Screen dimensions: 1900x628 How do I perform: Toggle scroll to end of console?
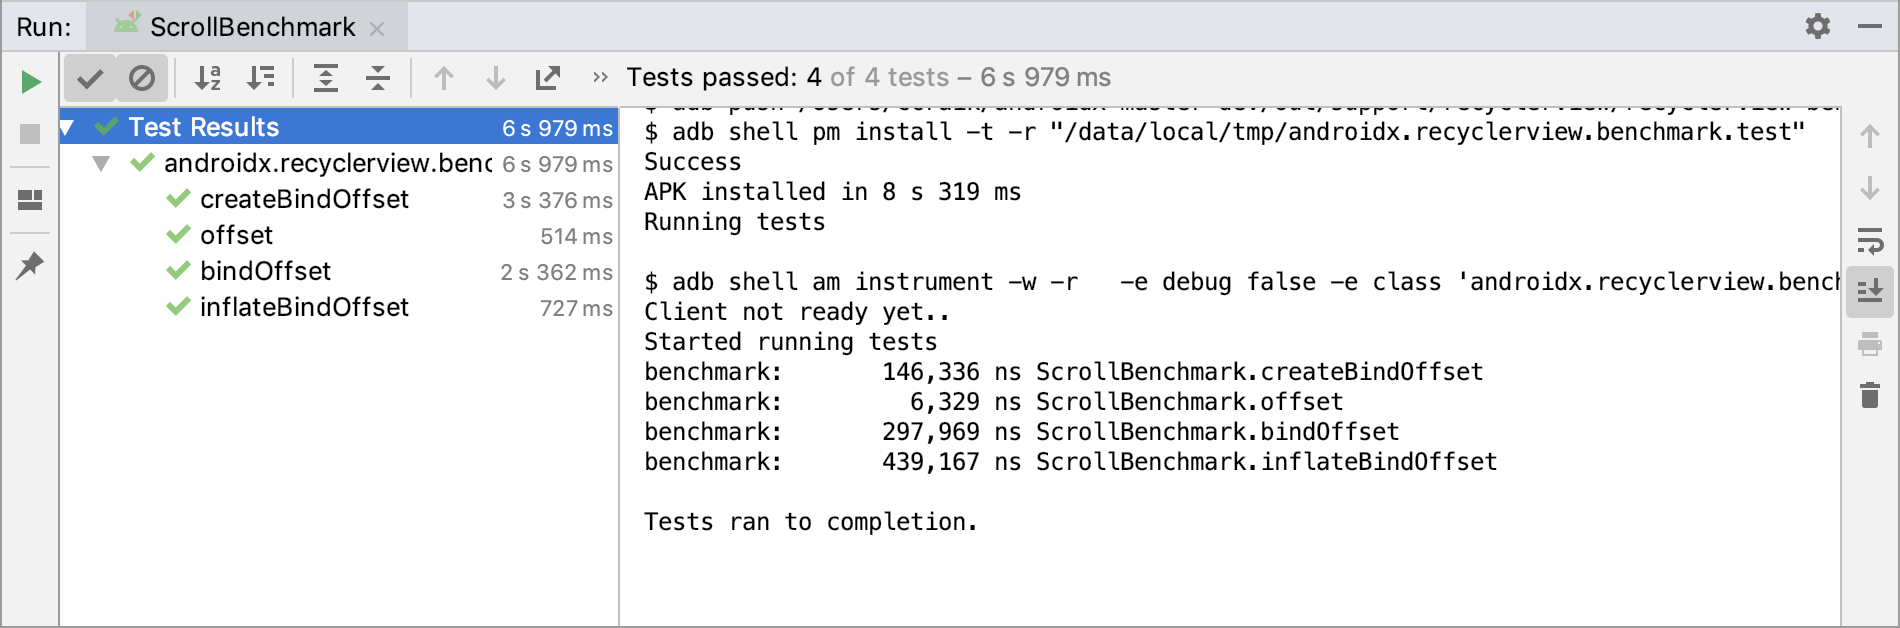(x=1869, y=292)
